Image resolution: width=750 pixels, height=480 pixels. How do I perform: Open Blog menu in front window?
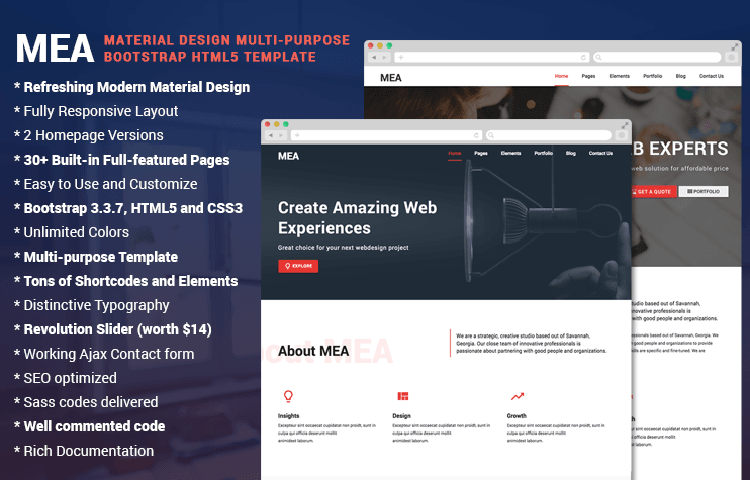coord(571,153)
